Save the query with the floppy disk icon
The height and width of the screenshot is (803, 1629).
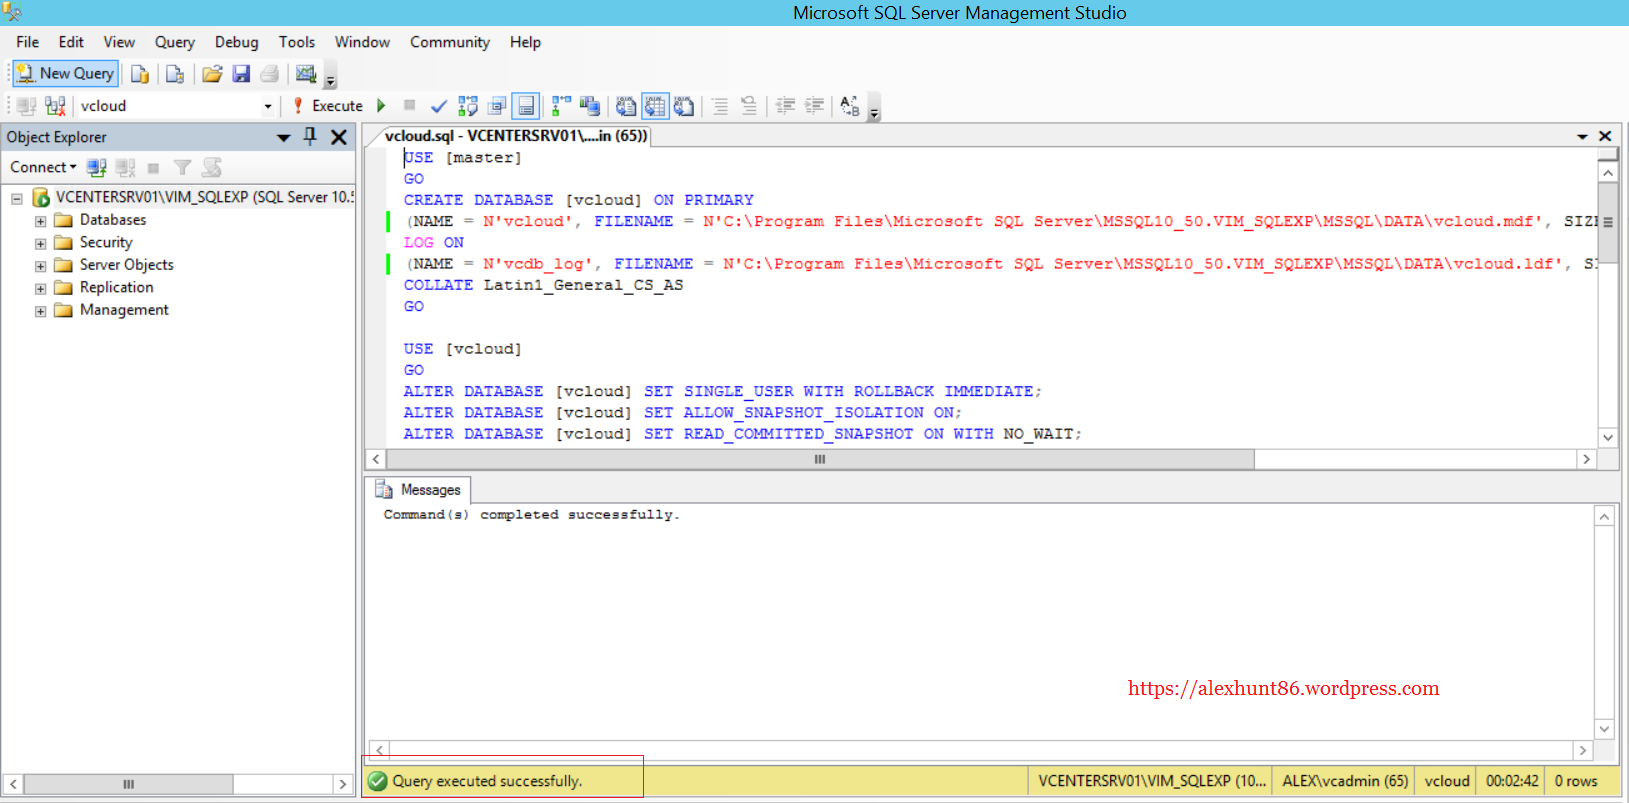(241, 74)
